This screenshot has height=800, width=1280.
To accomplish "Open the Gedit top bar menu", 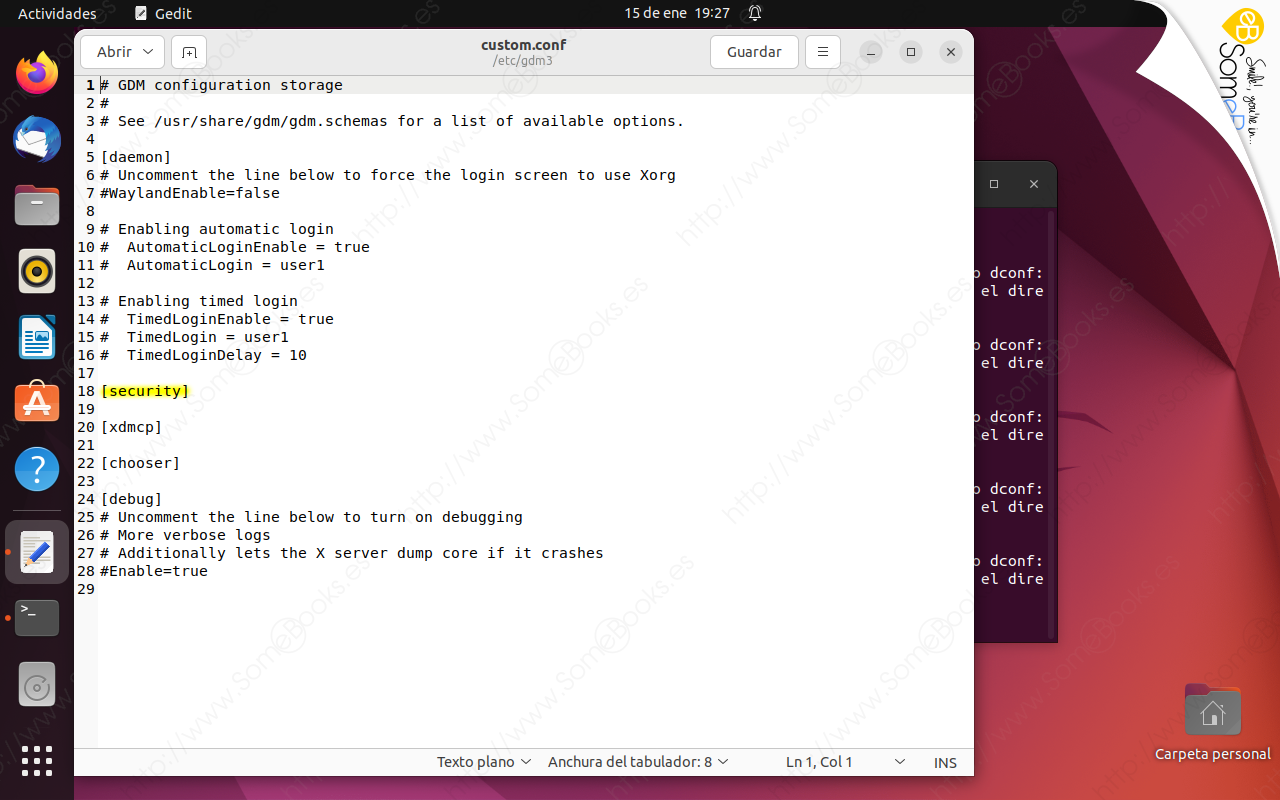I will [x=162, y=13].
